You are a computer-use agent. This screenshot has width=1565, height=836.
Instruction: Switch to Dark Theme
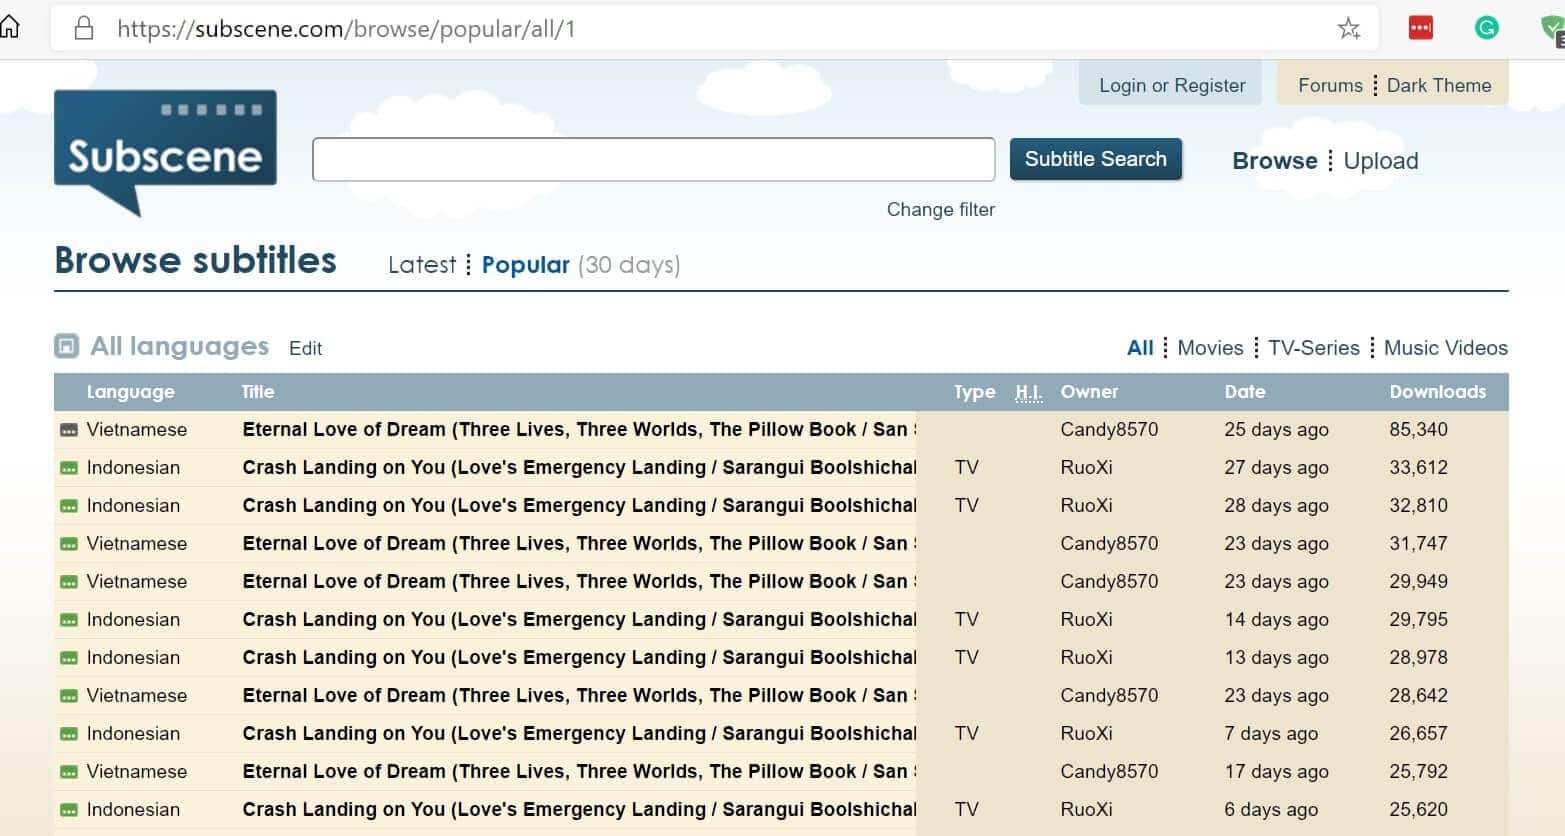[x=1438, y=85]
